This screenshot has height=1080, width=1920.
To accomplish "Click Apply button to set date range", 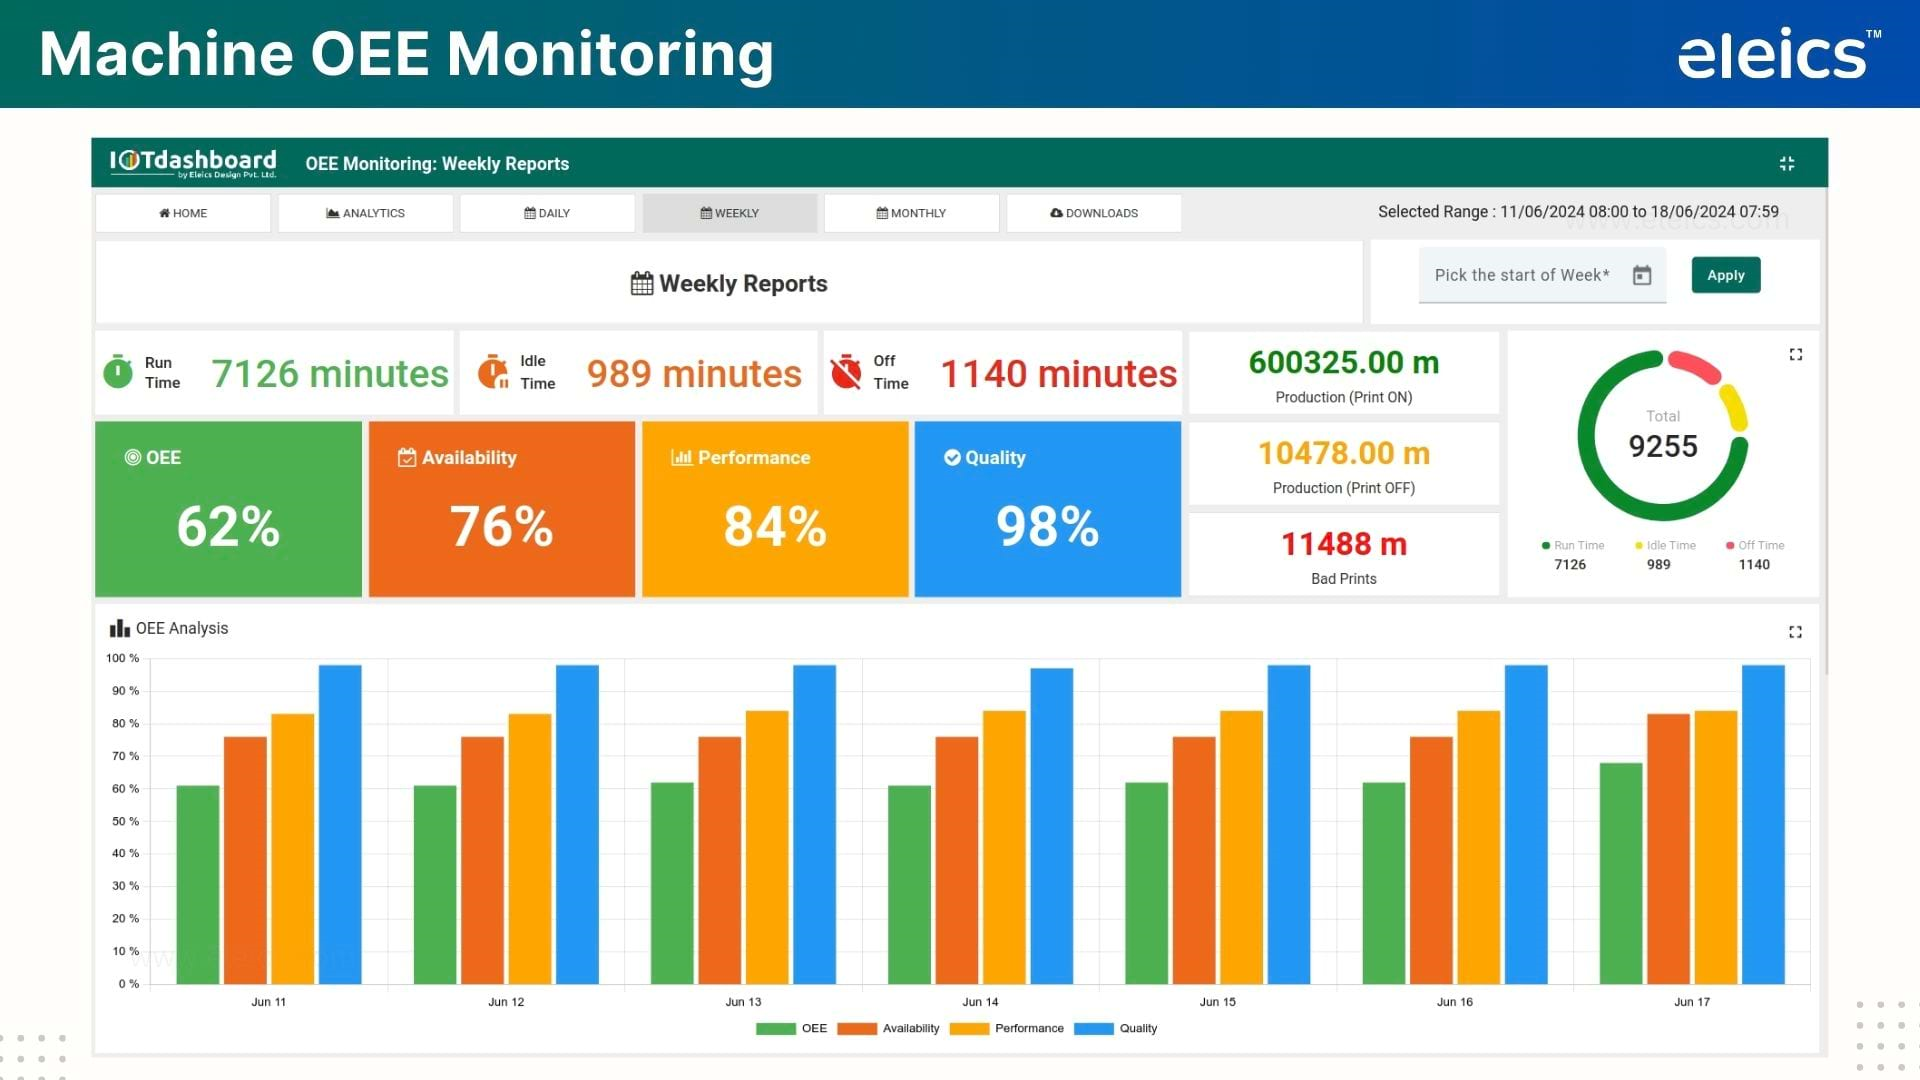I will pos(1725,274).
